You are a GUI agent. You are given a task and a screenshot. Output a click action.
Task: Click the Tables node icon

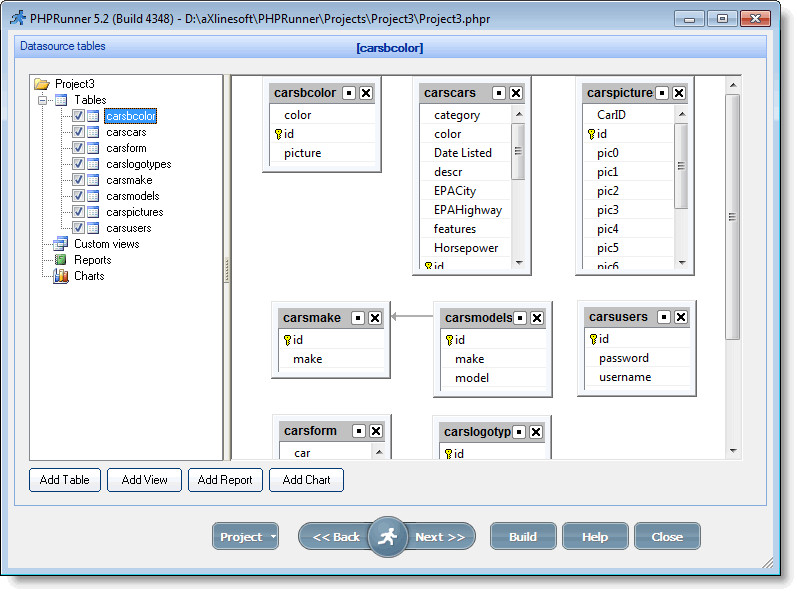click(61, 100)
